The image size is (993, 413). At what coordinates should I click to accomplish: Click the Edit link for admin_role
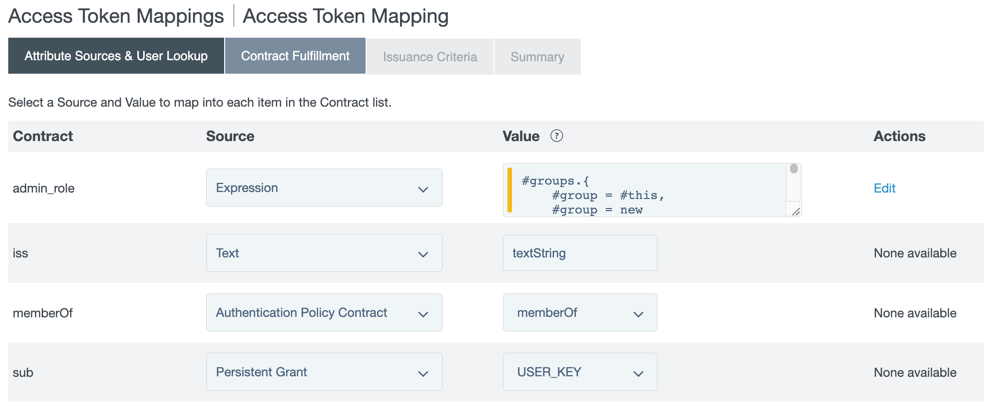point(884,188)
